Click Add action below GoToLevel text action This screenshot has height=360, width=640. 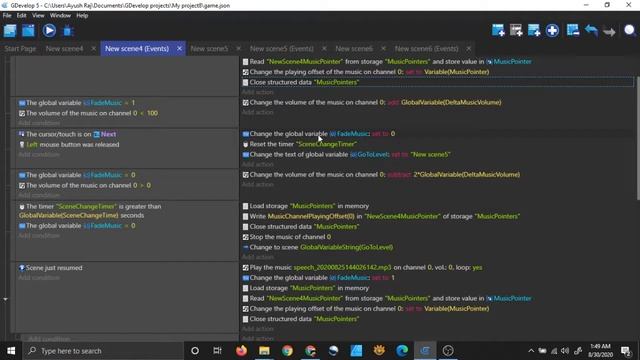tap(258, 164)
